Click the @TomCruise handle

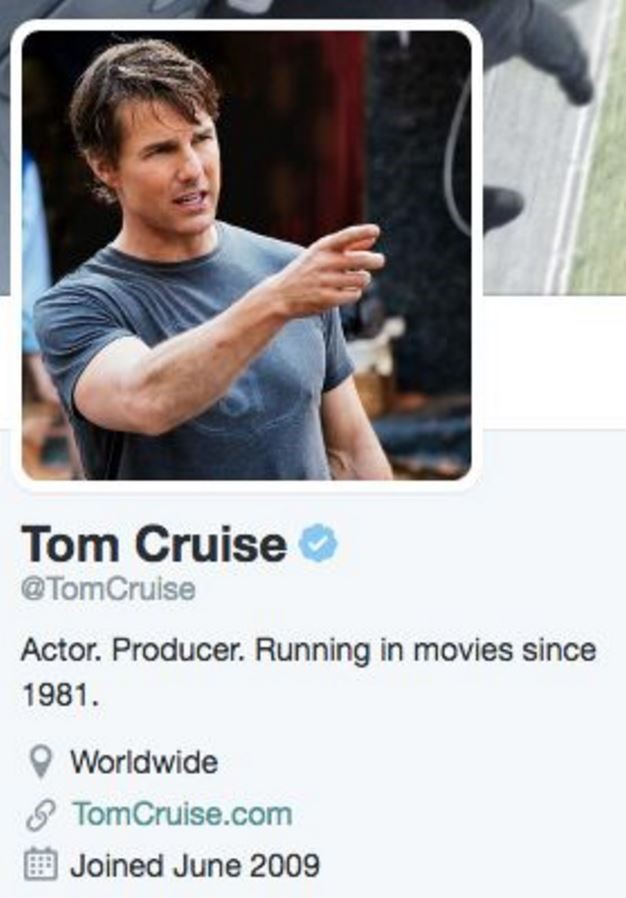click(108, 590)
